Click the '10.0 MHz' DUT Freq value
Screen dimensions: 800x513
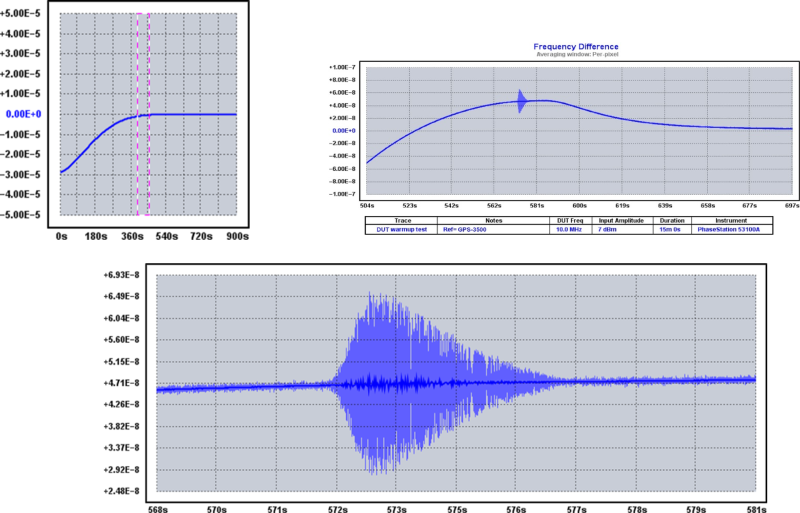571,229
